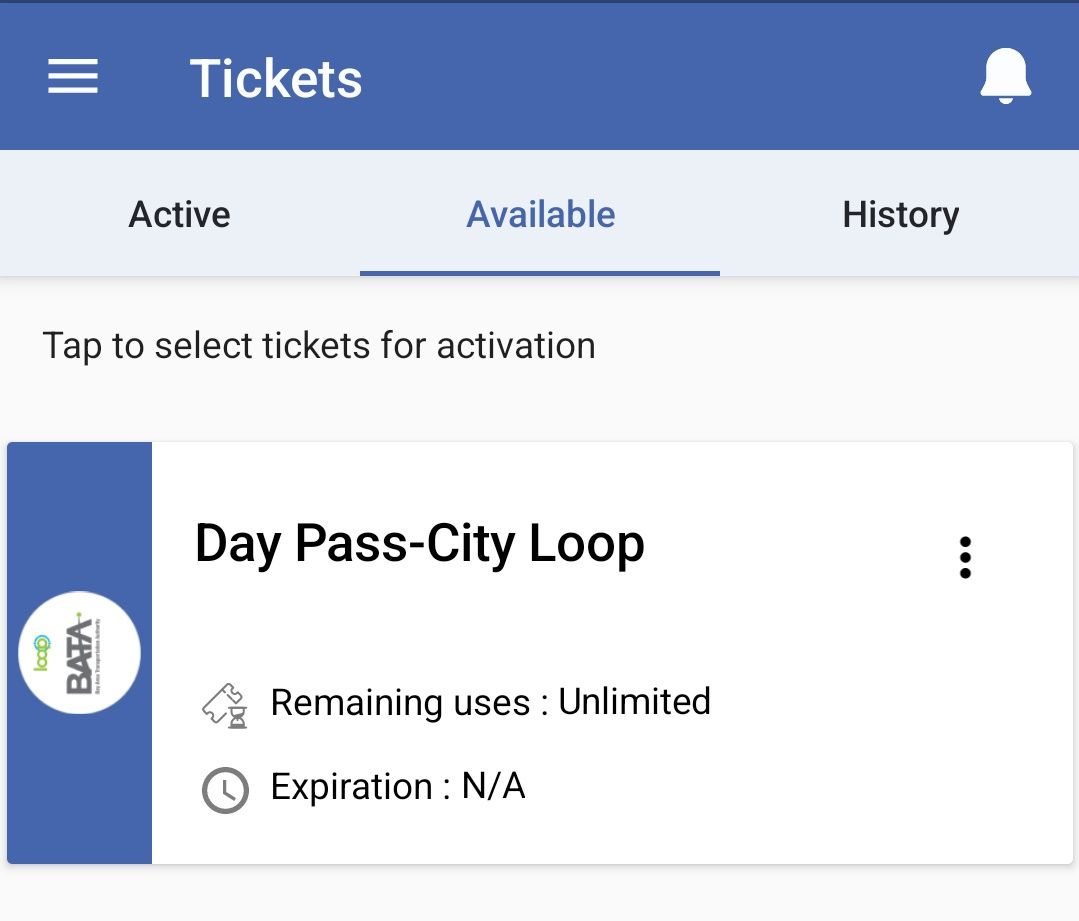Click the 'Expiration' label text
This screenshot has height=921, width=1079.
tap(351, 787)
